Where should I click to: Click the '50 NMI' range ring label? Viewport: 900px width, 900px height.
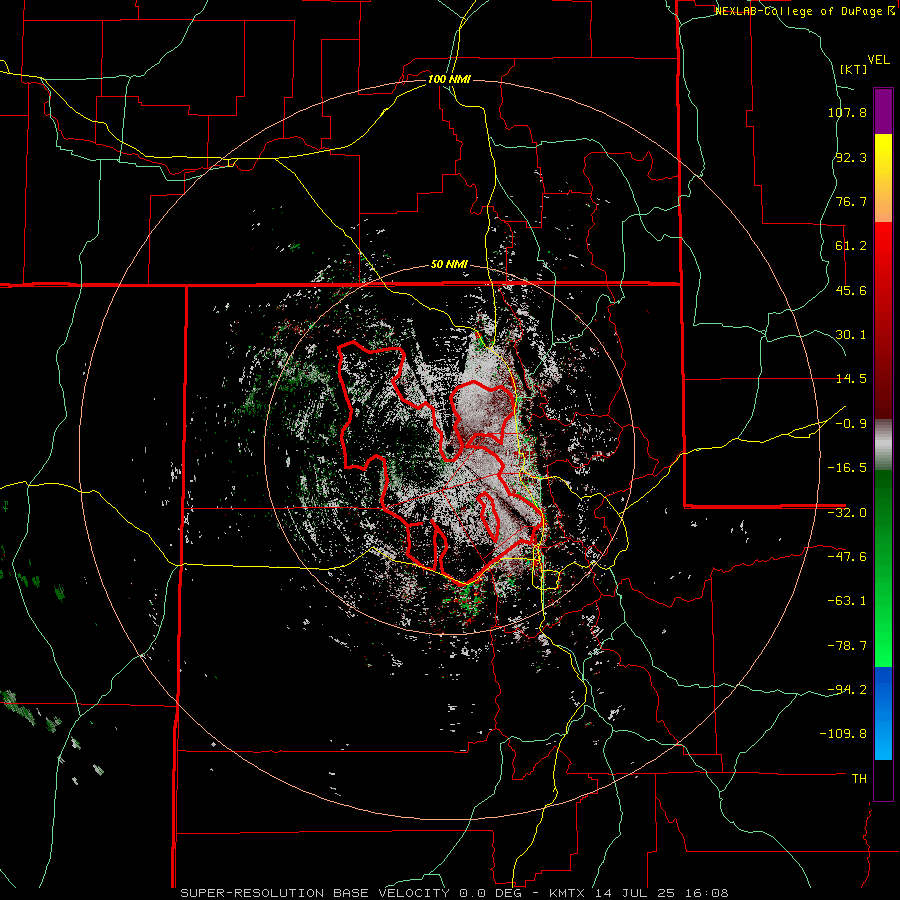tap(449, 265)
